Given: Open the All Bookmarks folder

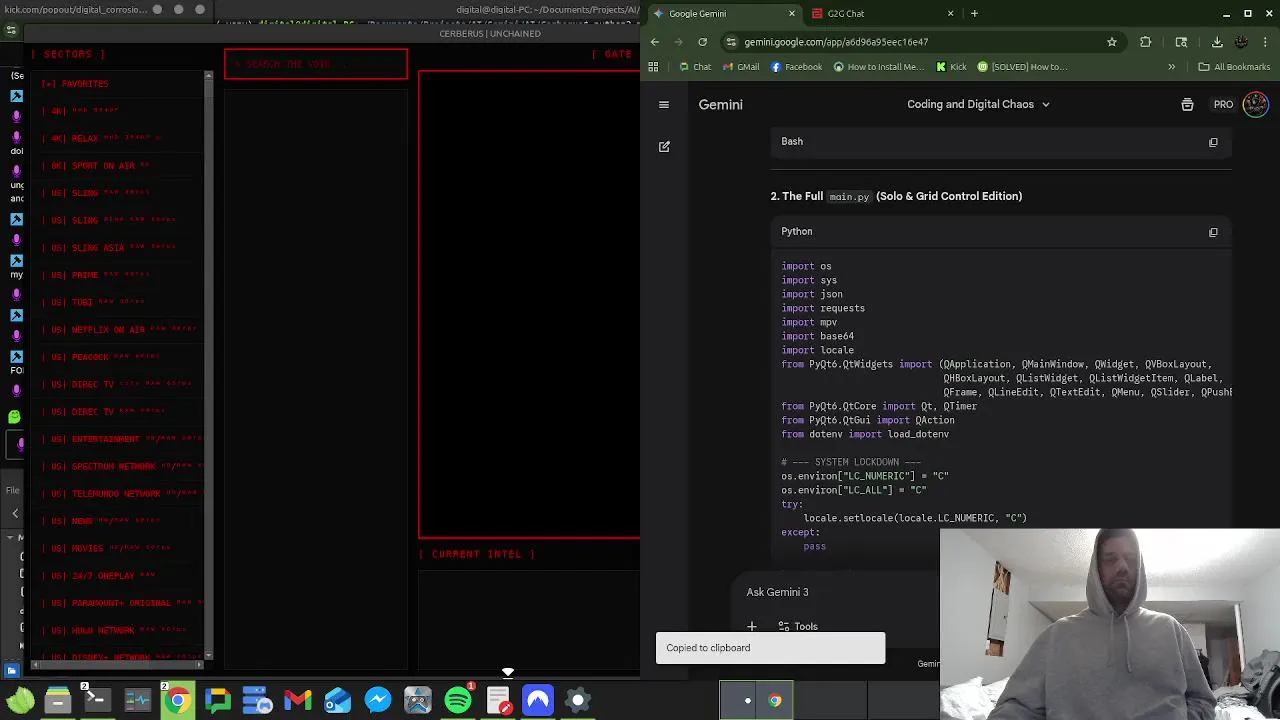Looking at the screenshot, I should [x=1234, y=67].
